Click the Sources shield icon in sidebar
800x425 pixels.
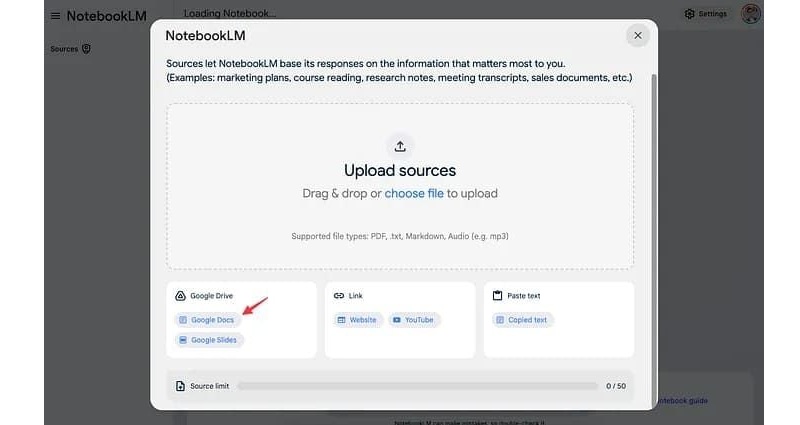[86, 48]
